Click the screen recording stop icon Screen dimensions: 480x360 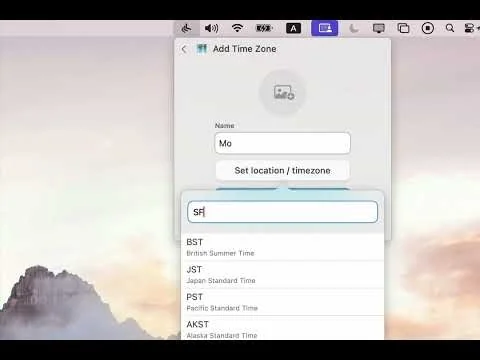pos(428,29)
